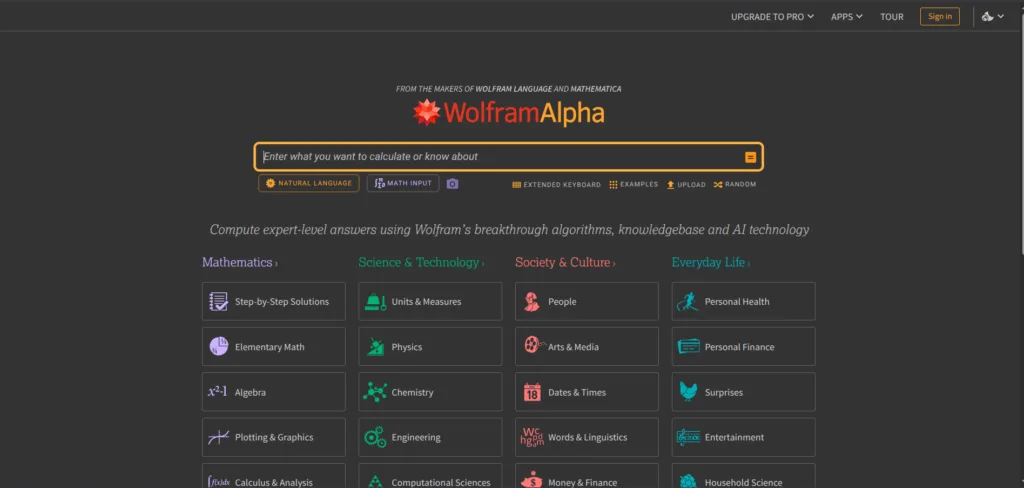Click the WolframAlpha logo
Viewport: 1024px width, 488px height.
pyautogui.click(x=508, y=113)
